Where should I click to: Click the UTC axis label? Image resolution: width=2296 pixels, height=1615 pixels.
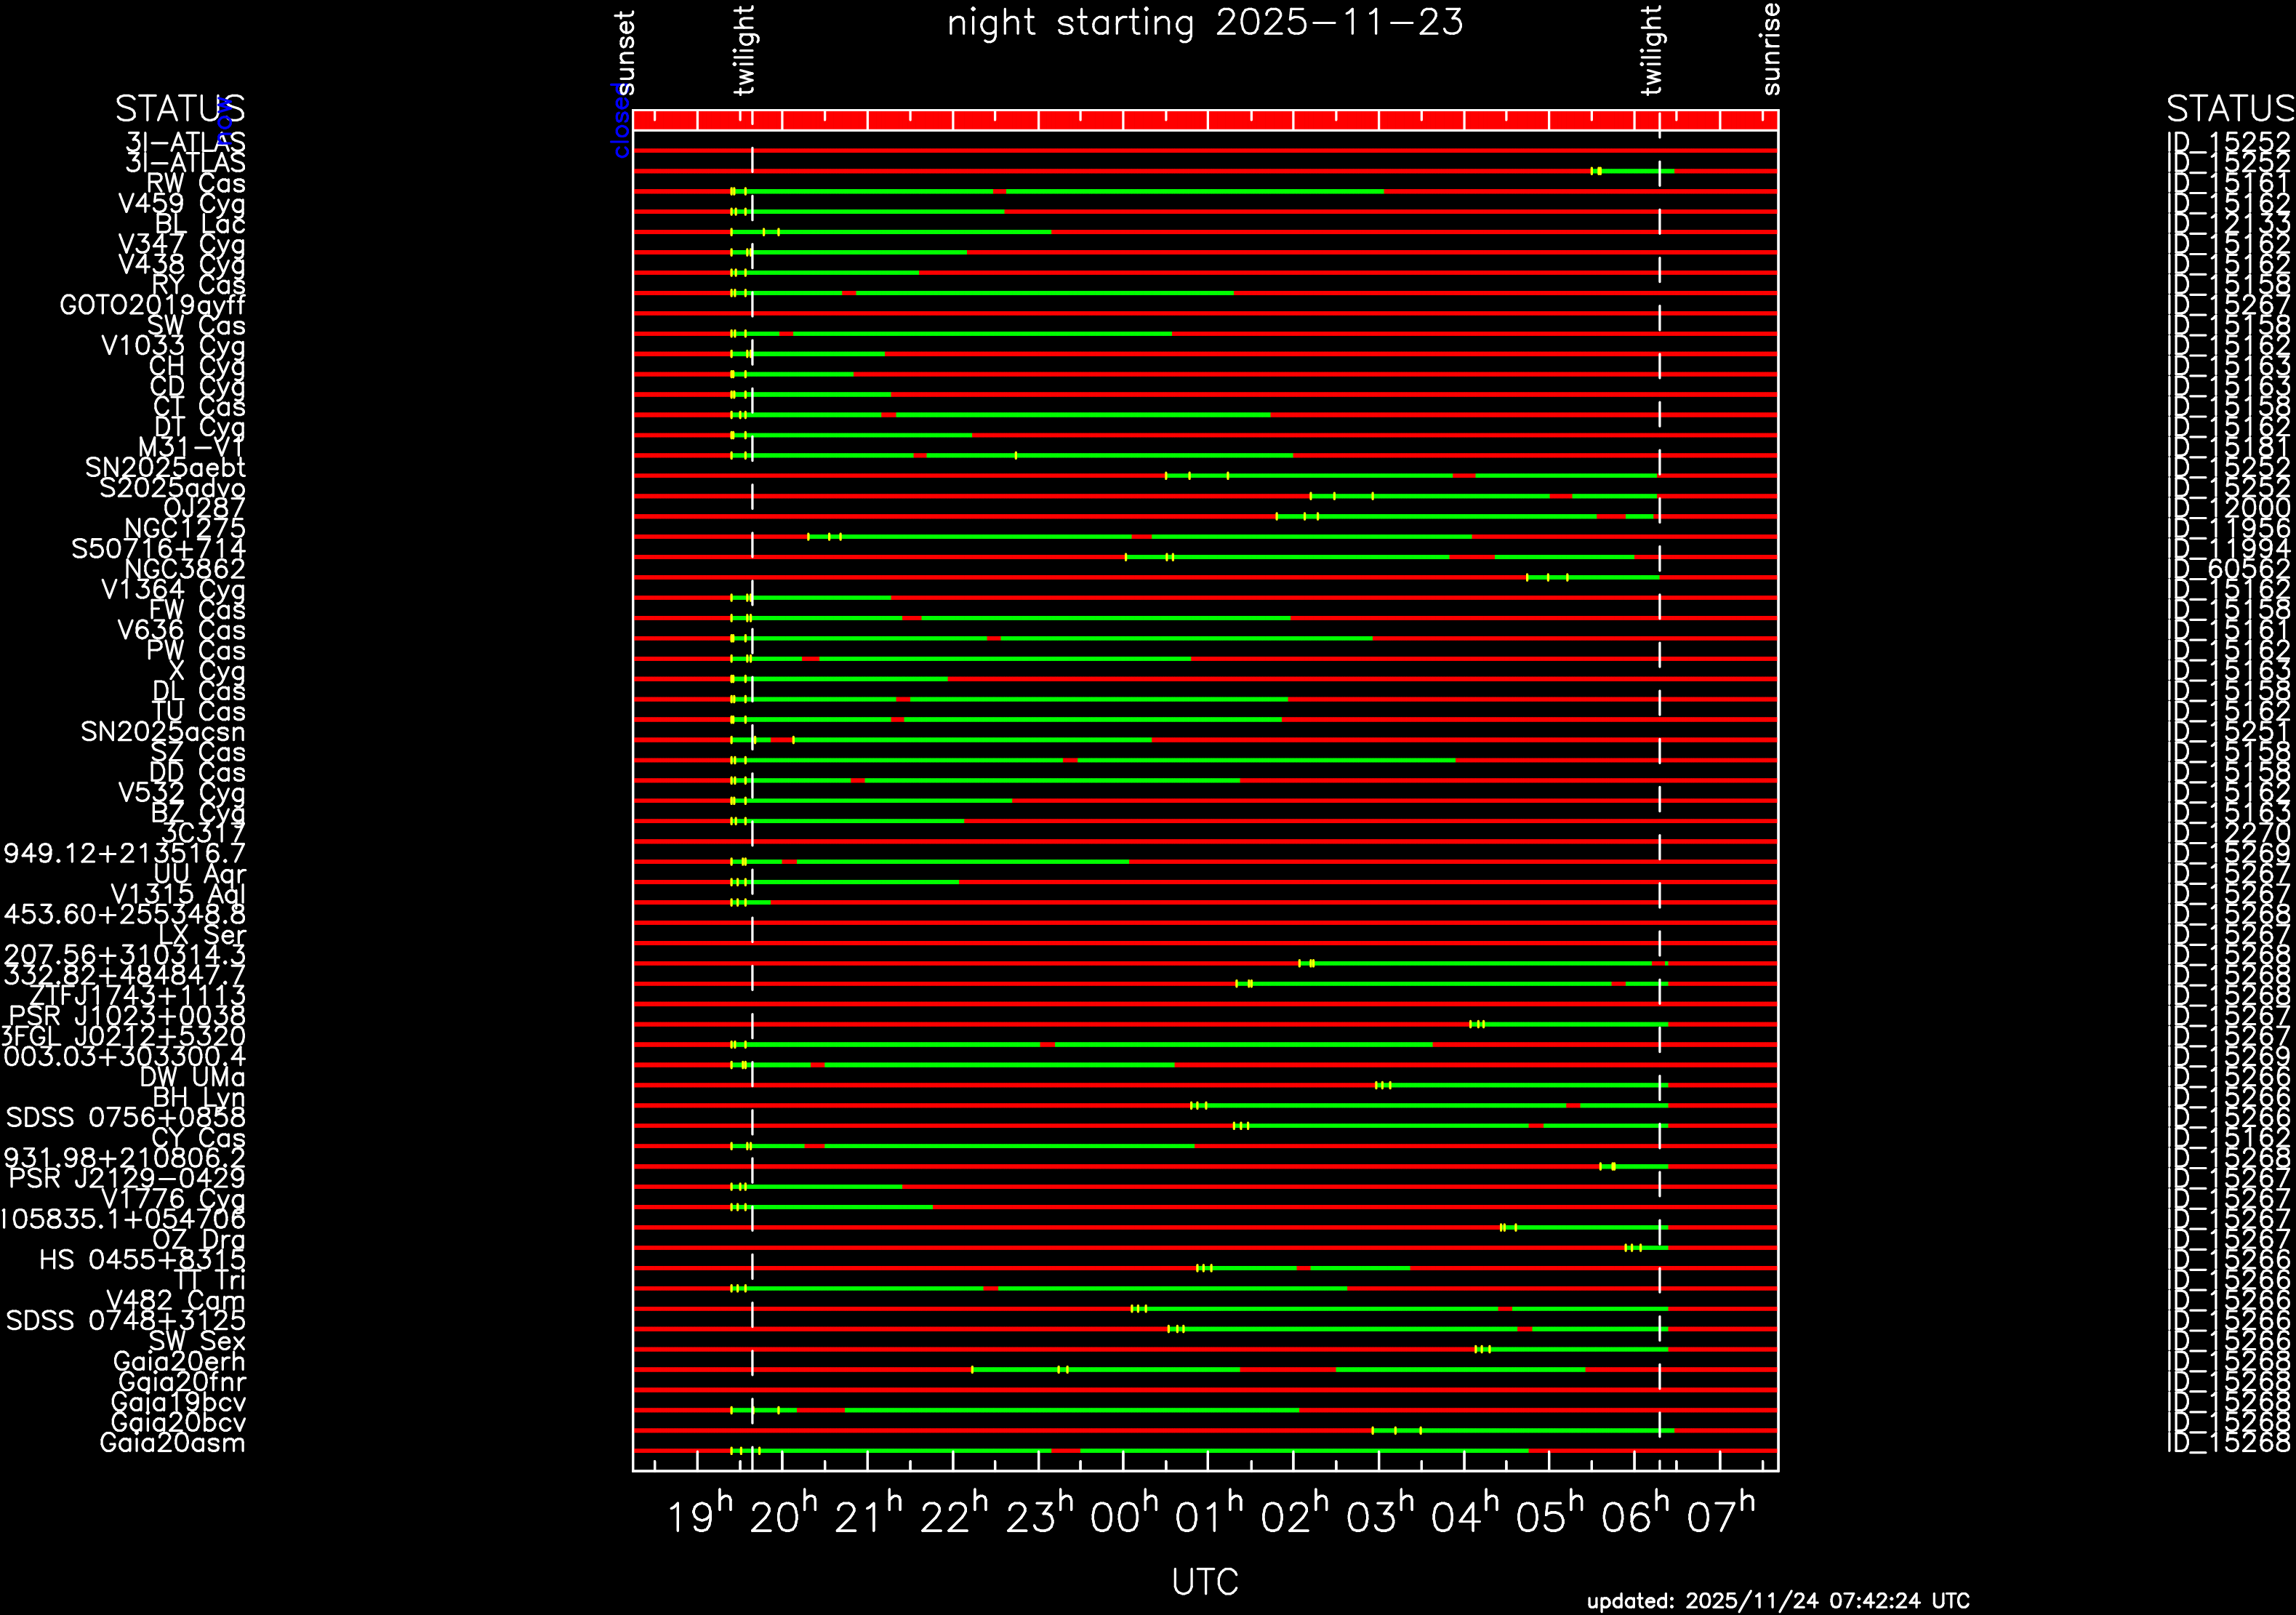pos(1205,1582)
